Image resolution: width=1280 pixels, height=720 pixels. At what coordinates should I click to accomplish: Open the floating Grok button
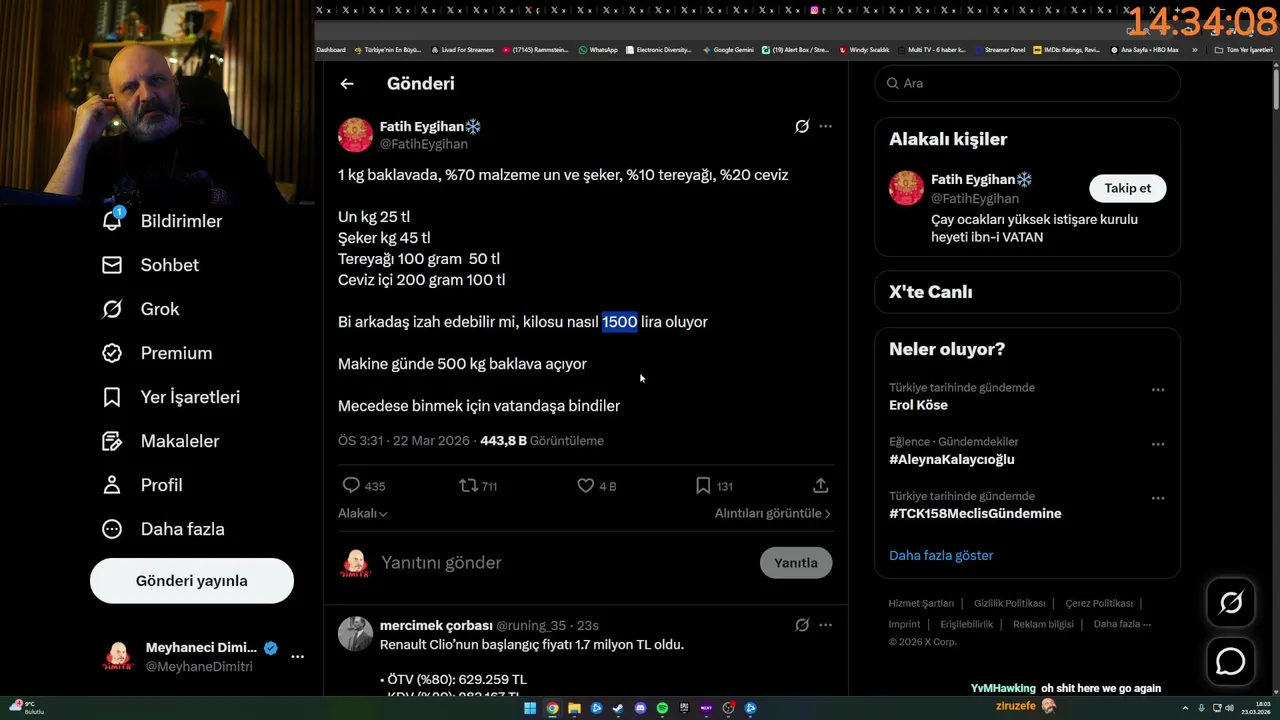1231,602
